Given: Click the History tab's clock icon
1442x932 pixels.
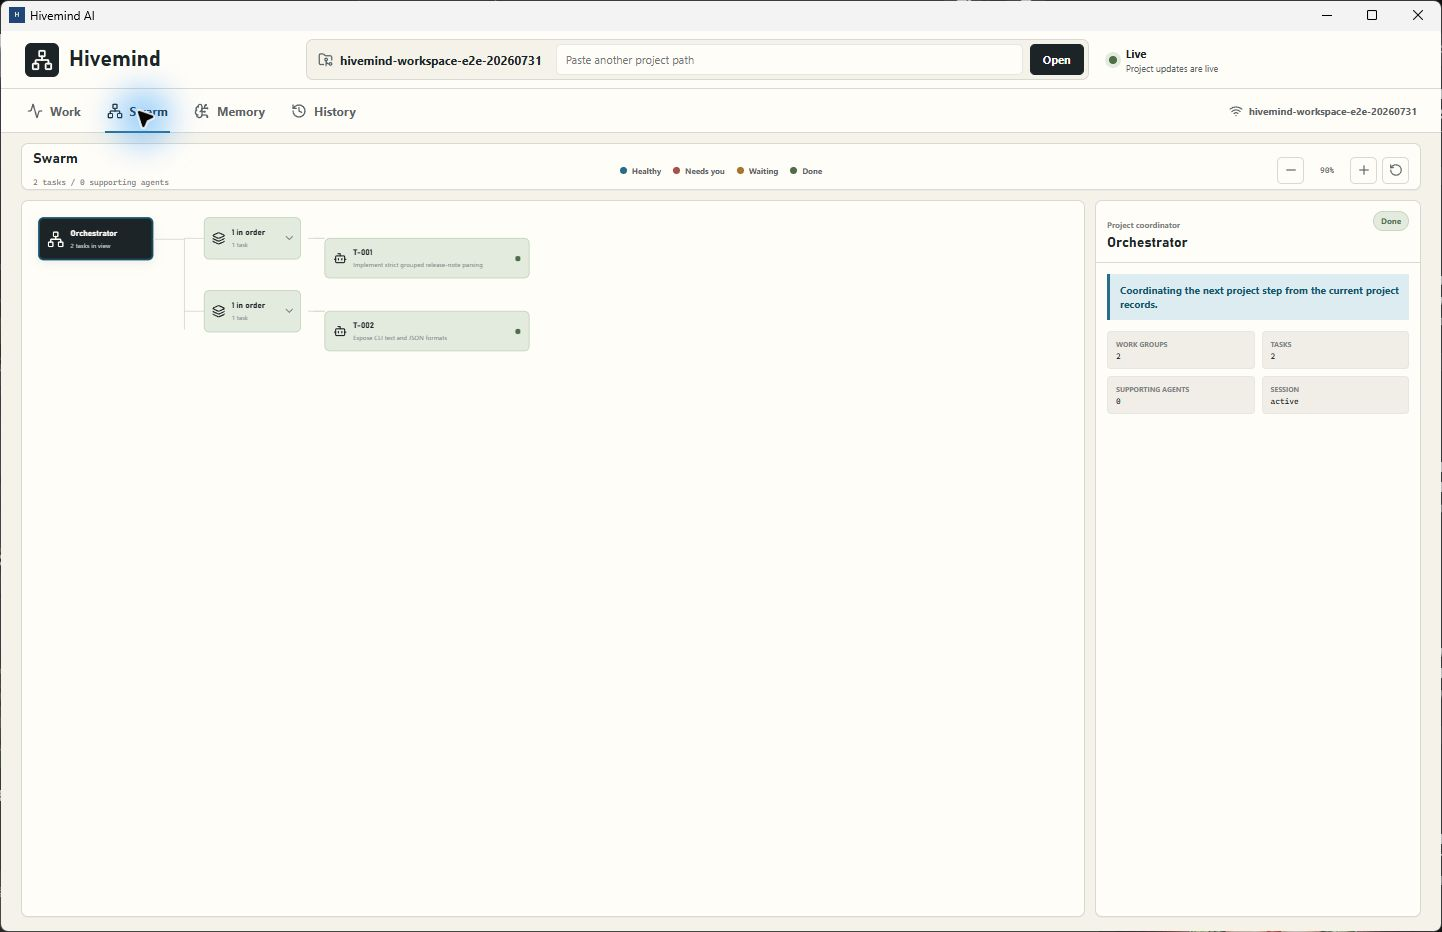Looking at the screenshot, I should pos(299,111).
